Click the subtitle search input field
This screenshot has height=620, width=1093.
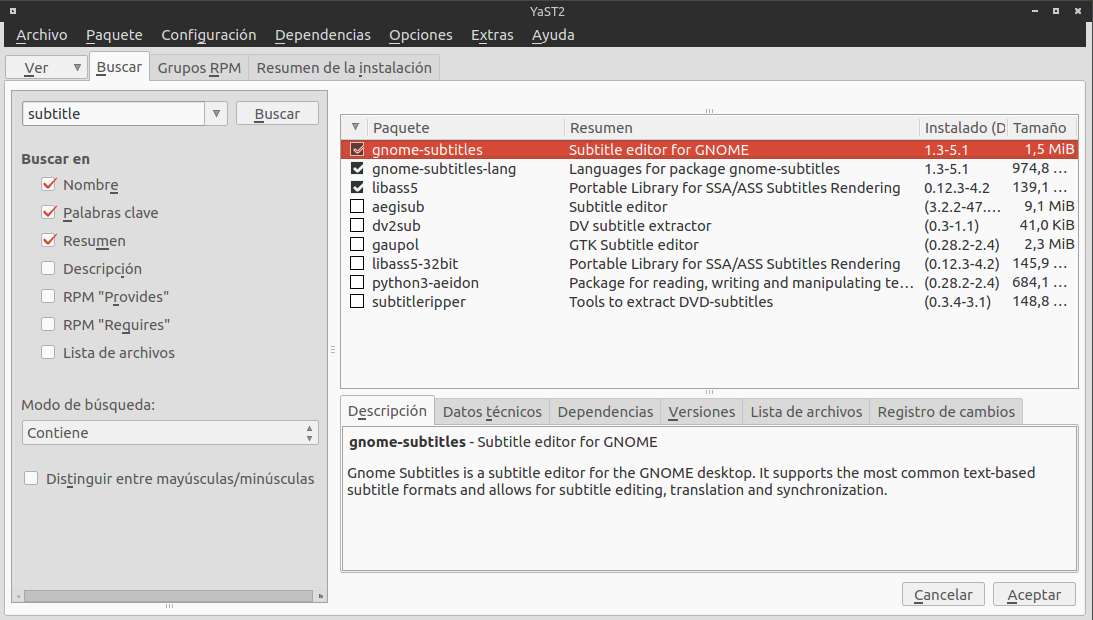coord(112,113)
